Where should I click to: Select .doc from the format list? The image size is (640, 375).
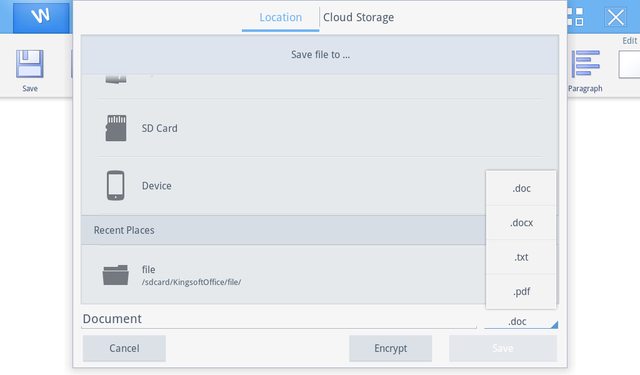pyautogui.click(x=521, y=189)
